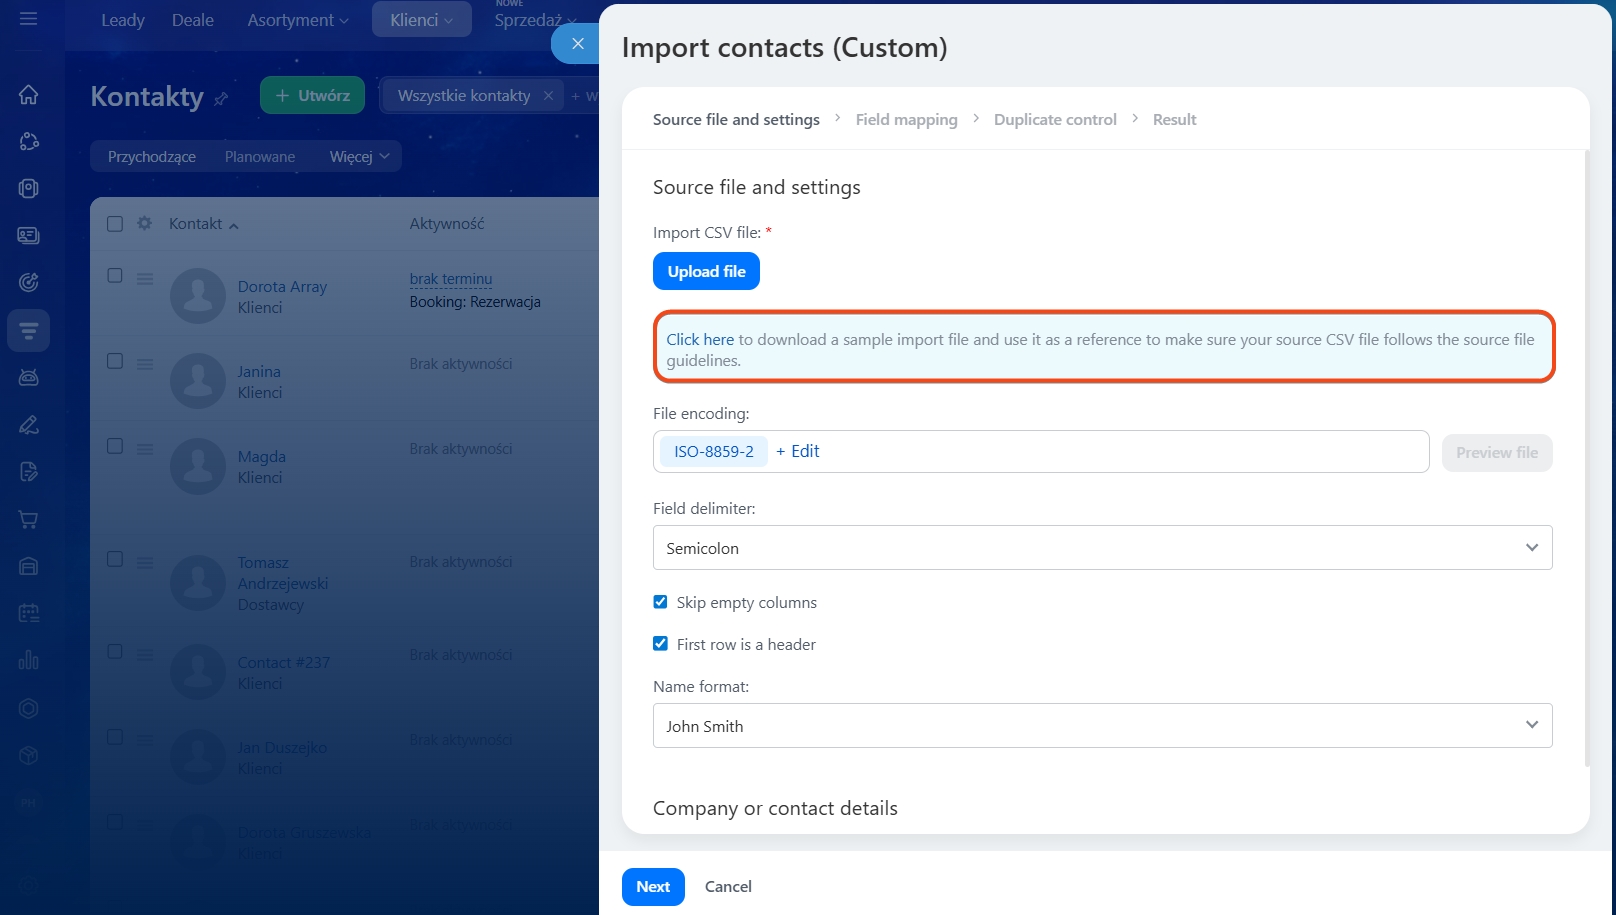Open the Name format John Smith dropdown

[1102, 726]
